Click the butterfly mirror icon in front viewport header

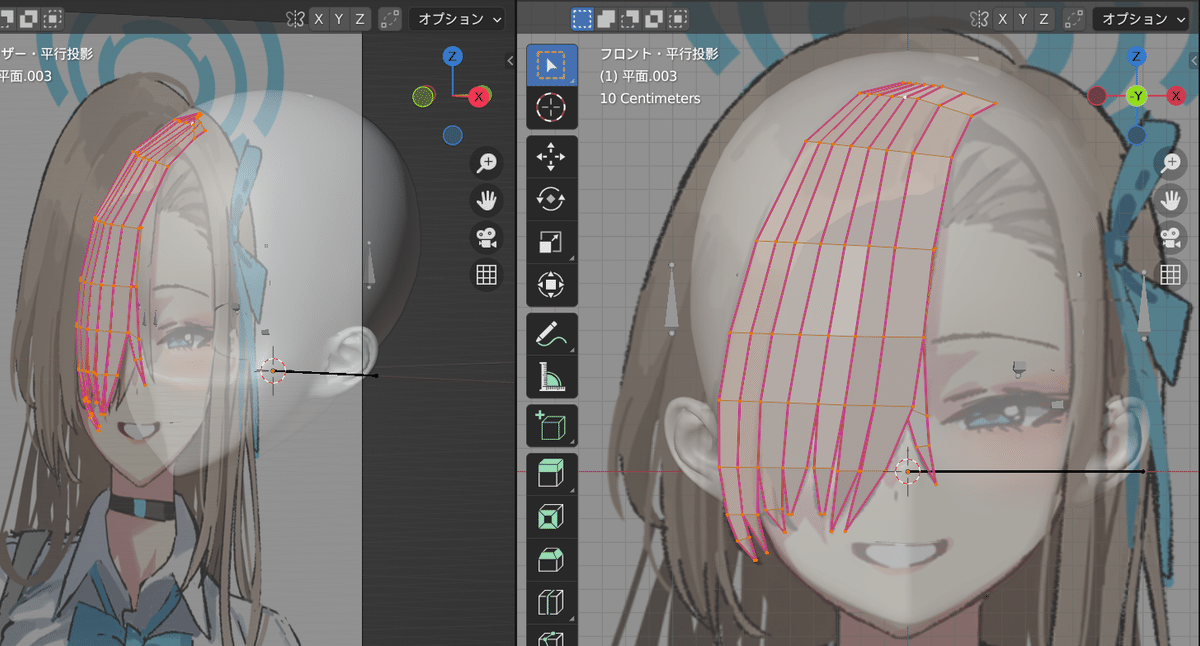[980, 19]
